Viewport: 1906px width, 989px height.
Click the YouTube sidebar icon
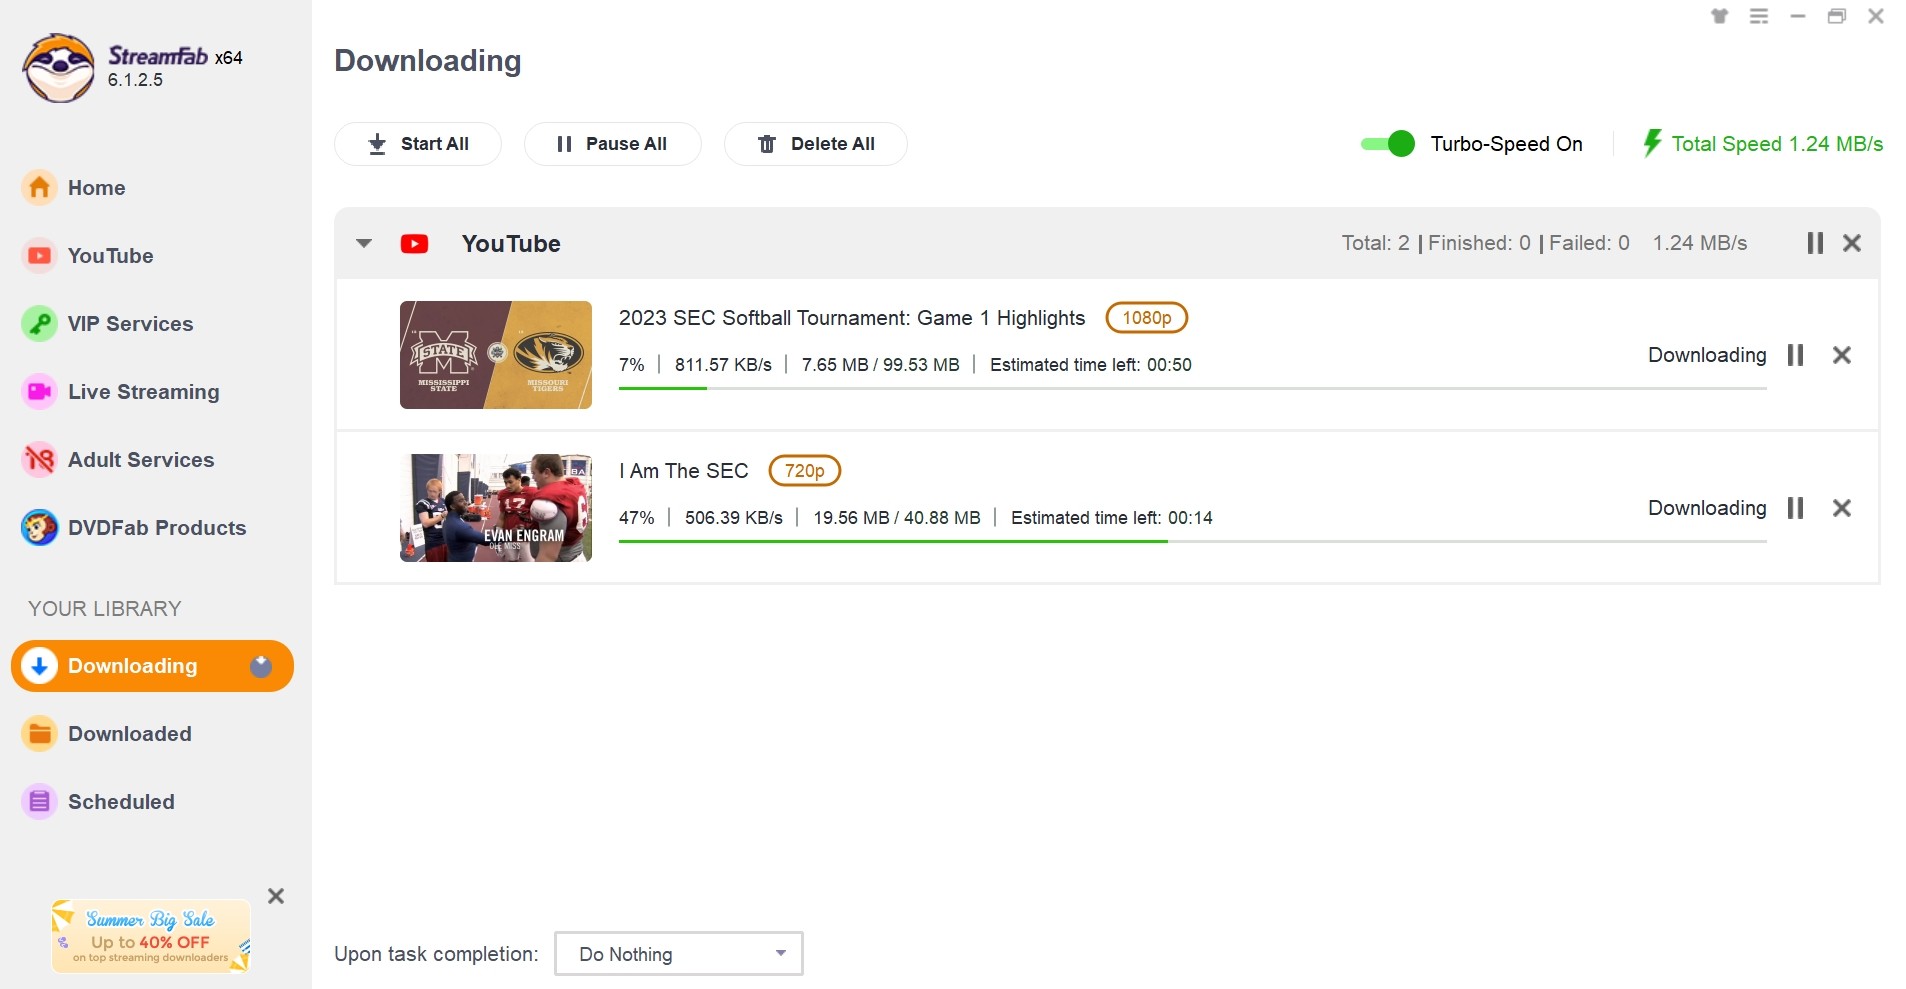point(39,256)
